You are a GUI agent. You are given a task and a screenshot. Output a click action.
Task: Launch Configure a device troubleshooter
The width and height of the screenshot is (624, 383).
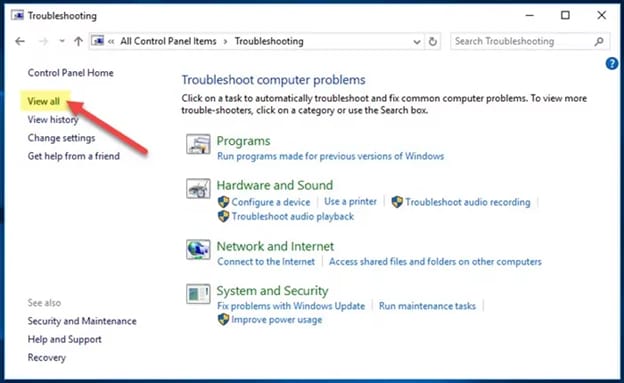click(x=271, y=202)
